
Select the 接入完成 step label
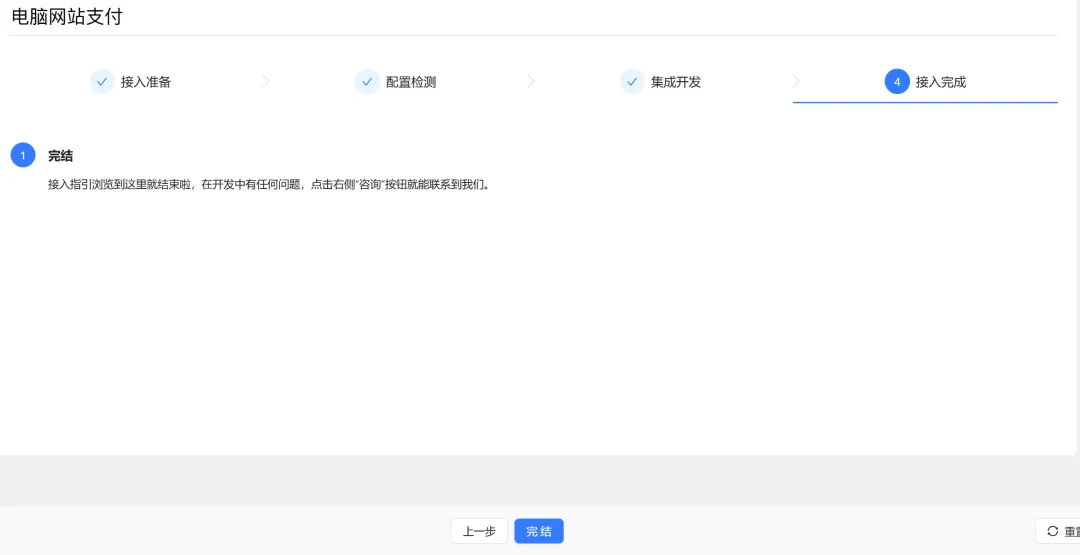[941, 82]
